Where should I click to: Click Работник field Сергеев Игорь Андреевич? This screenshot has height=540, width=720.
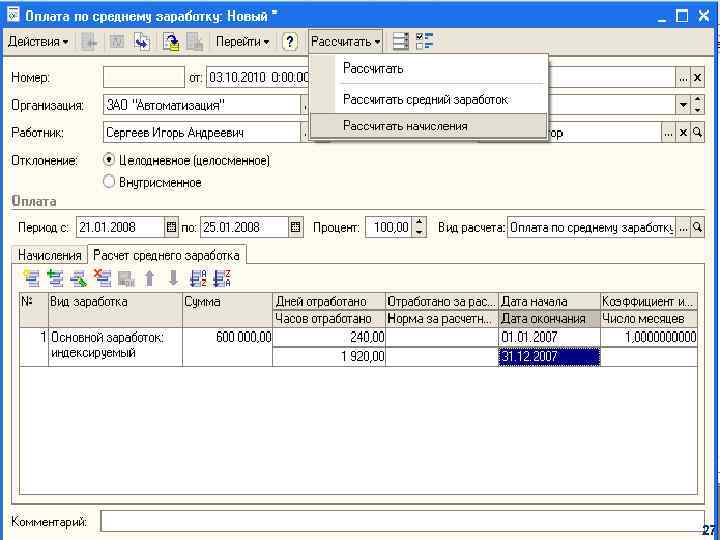click(x=202, y=133)
